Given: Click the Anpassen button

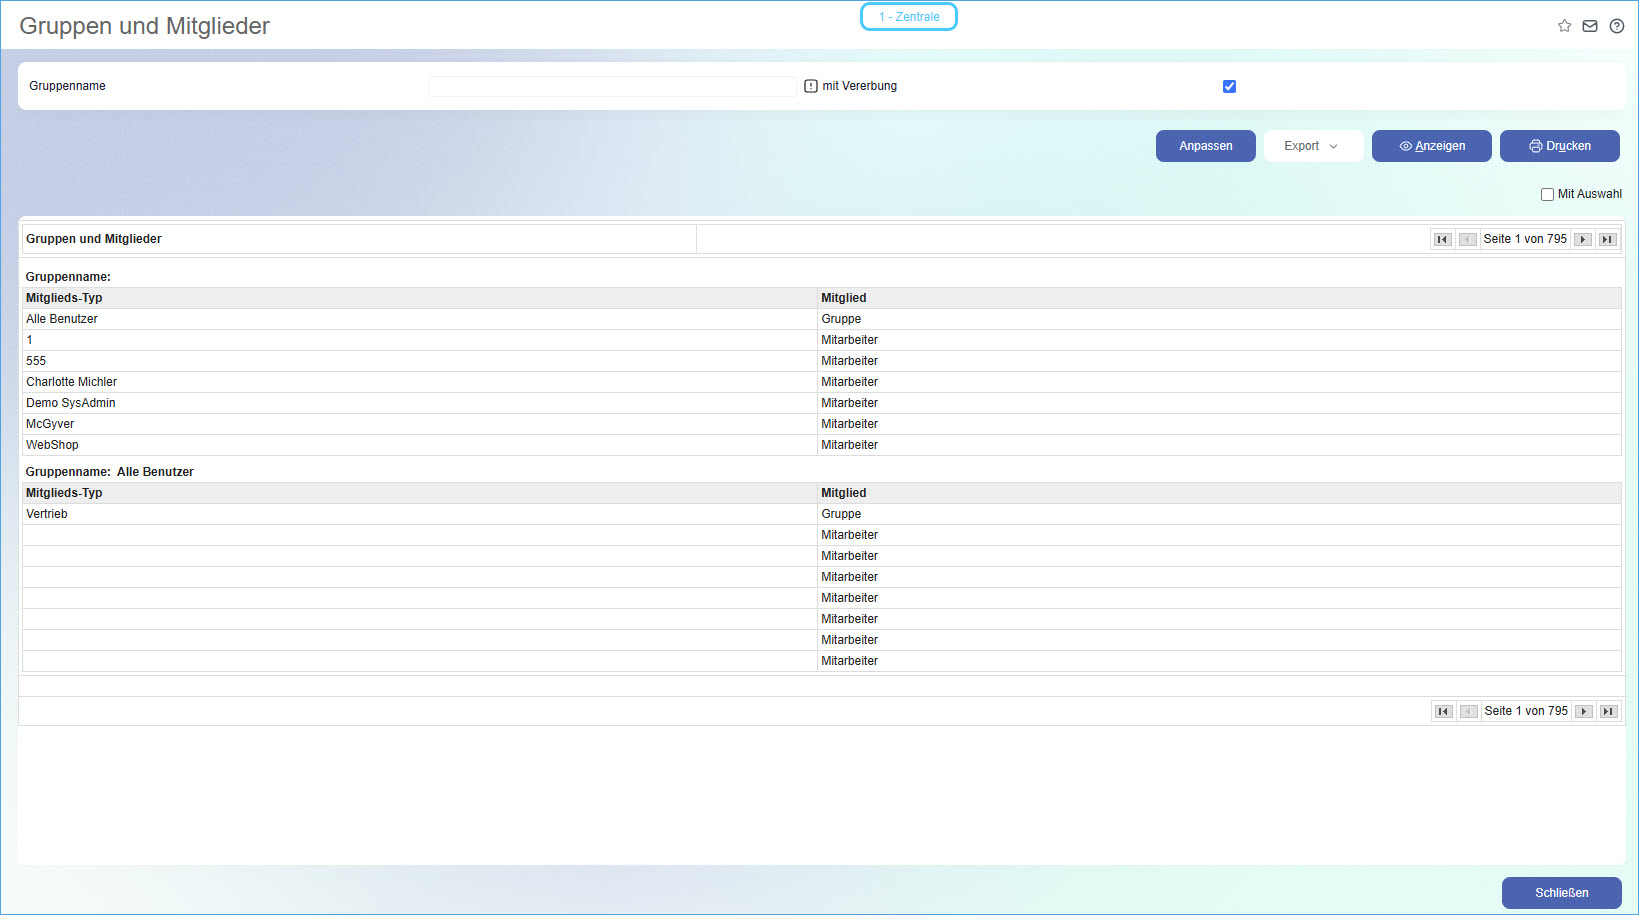Looking at the screenshot, I should 1205,146.
